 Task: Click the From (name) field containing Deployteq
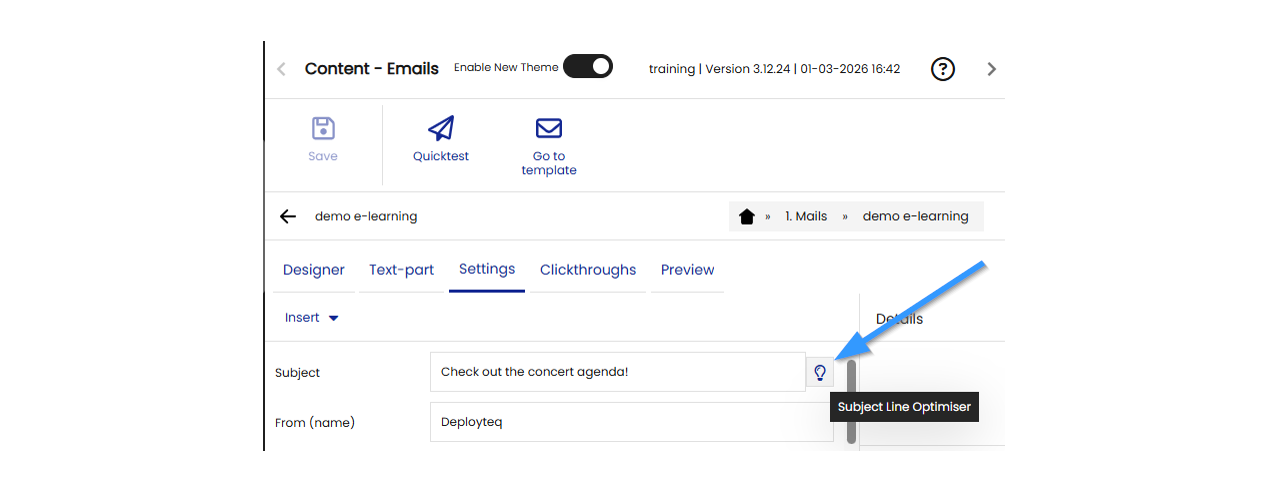point(631,423)
